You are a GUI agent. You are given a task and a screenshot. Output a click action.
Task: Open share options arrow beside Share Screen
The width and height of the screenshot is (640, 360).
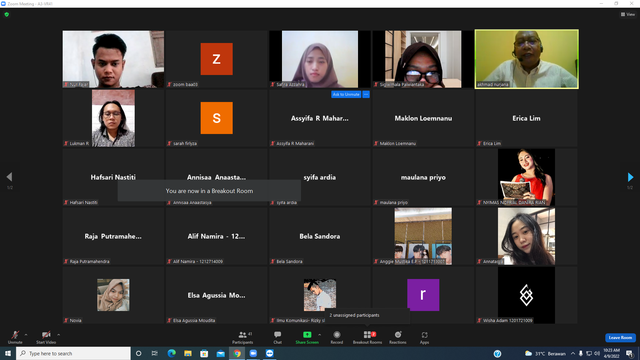320,335
